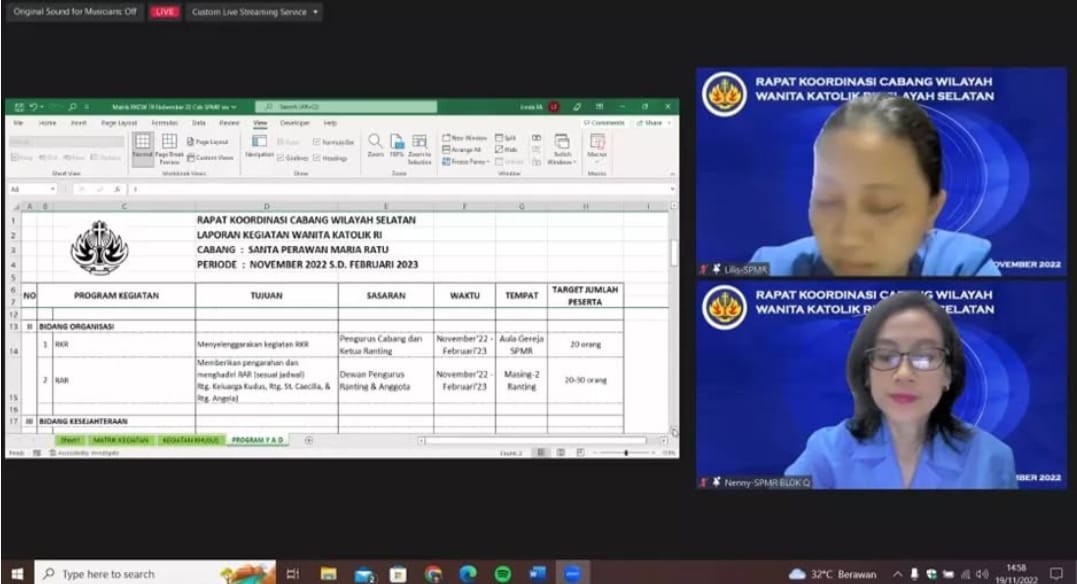Select Zoom to Selection icon
Viewport: 1077px width, 584px height.
[x=419, y=145]
